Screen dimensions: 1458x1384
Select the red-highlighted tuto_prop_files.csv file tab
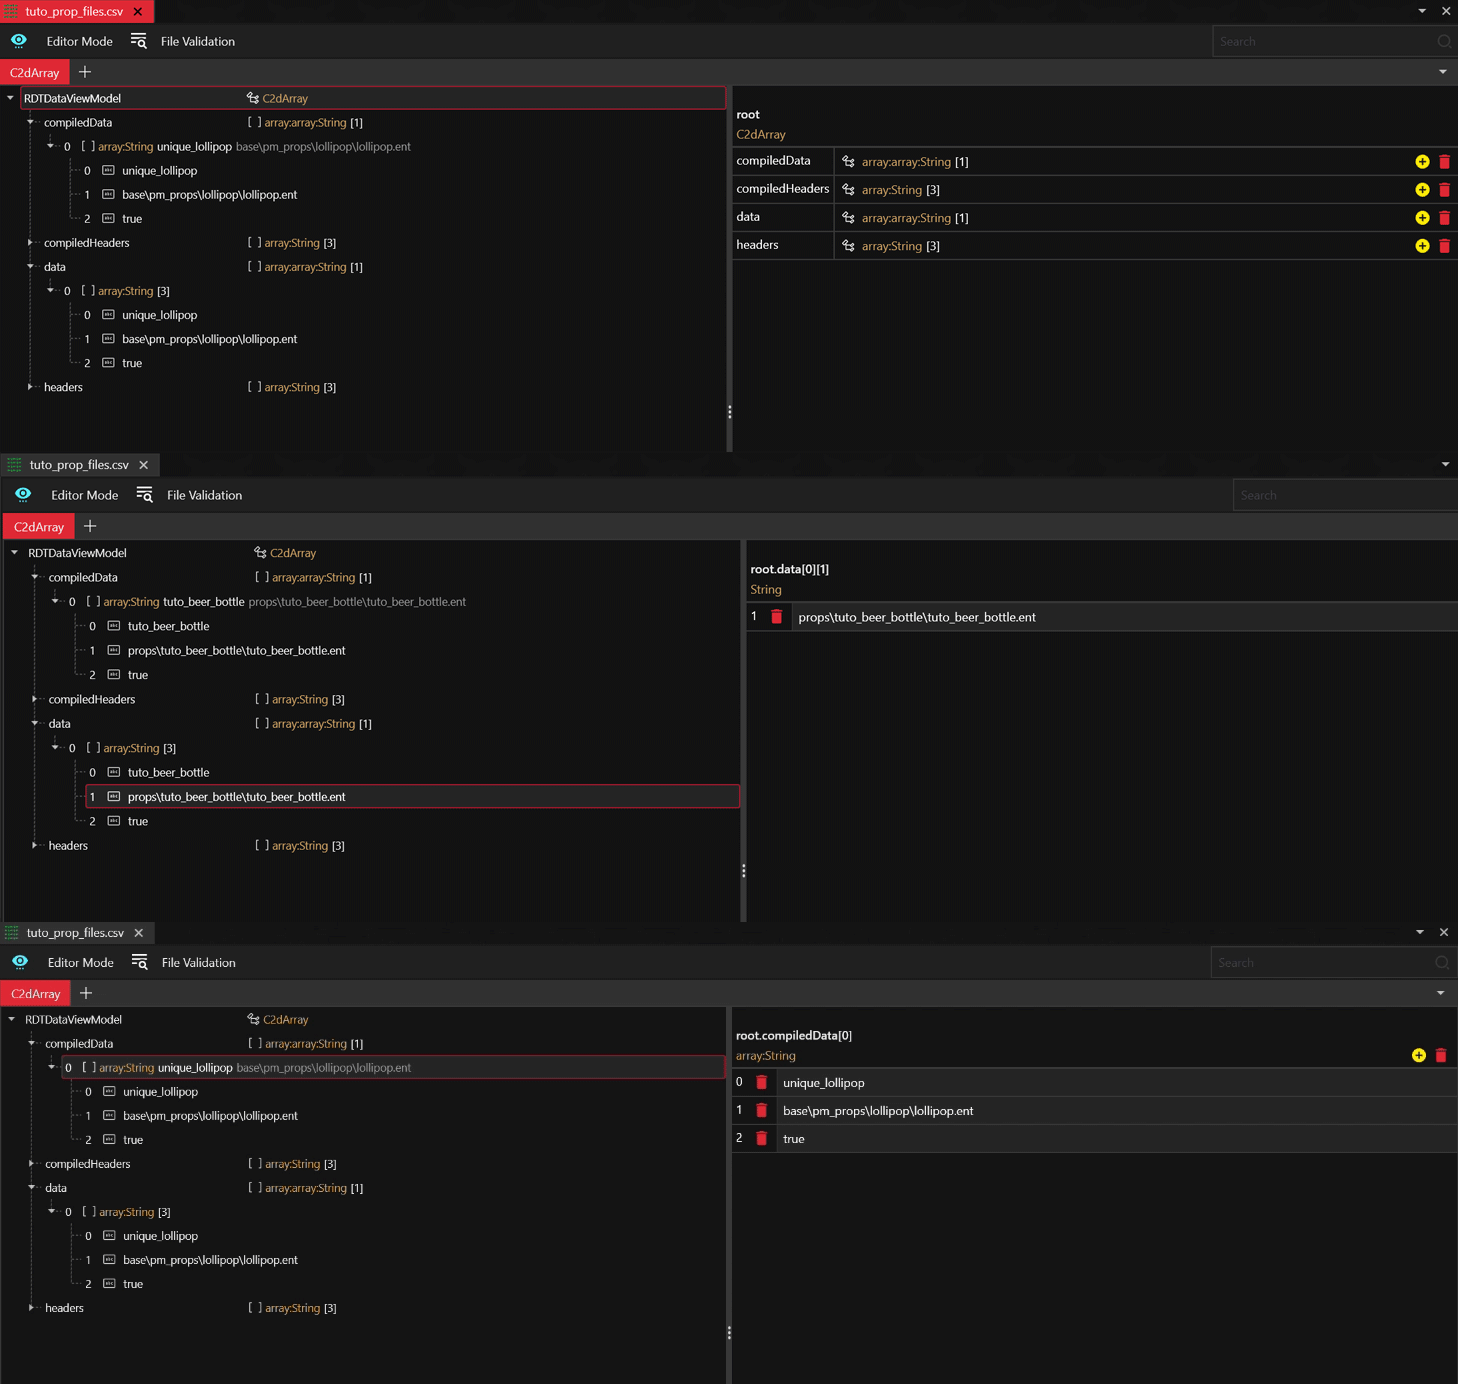(x=74, y=12)
